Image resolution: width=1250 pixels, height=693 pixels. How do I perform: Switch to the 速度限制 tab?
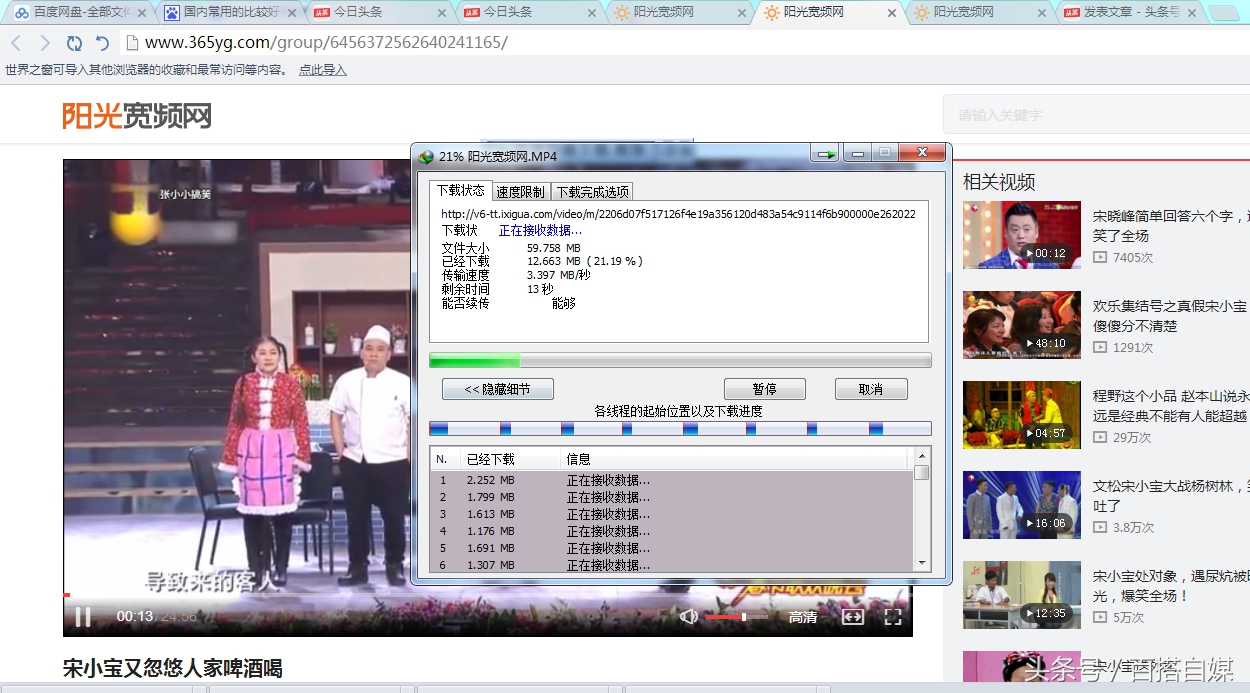click(520, 192)
